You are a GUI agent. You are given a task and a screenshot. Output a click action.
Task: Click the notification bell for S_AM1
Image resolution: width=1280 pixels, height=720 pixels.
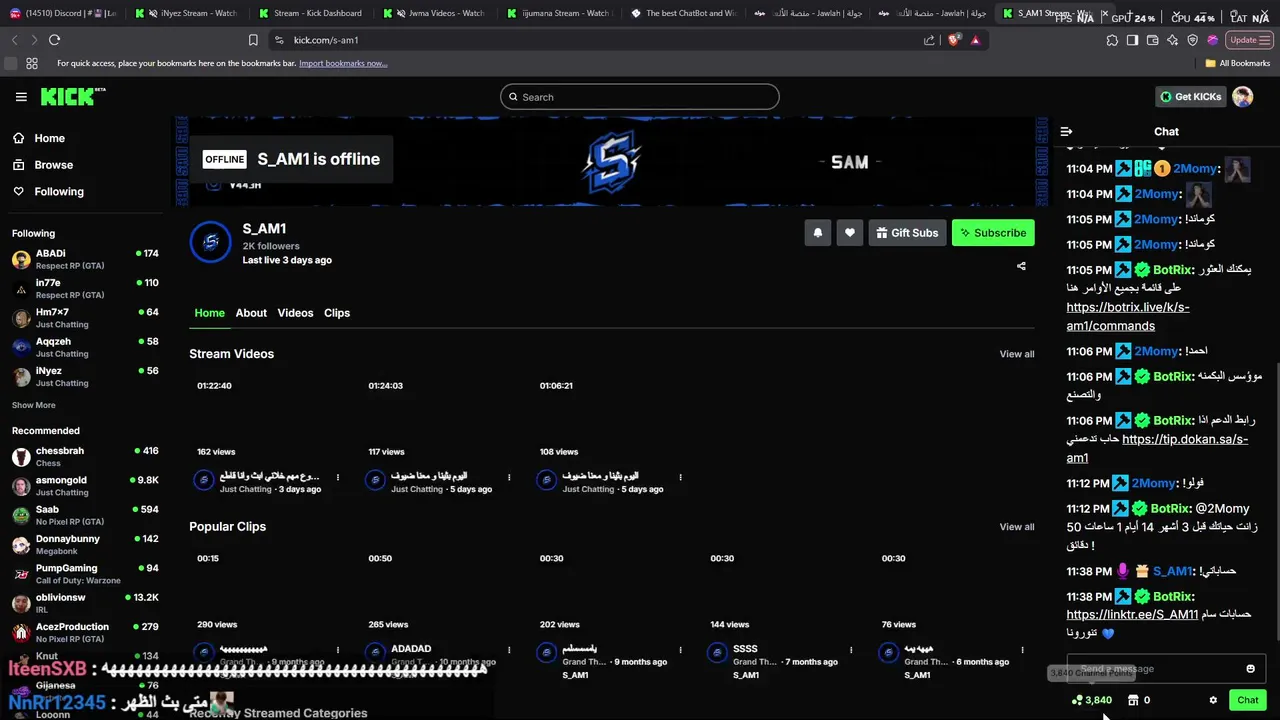[x=817, y=233]
